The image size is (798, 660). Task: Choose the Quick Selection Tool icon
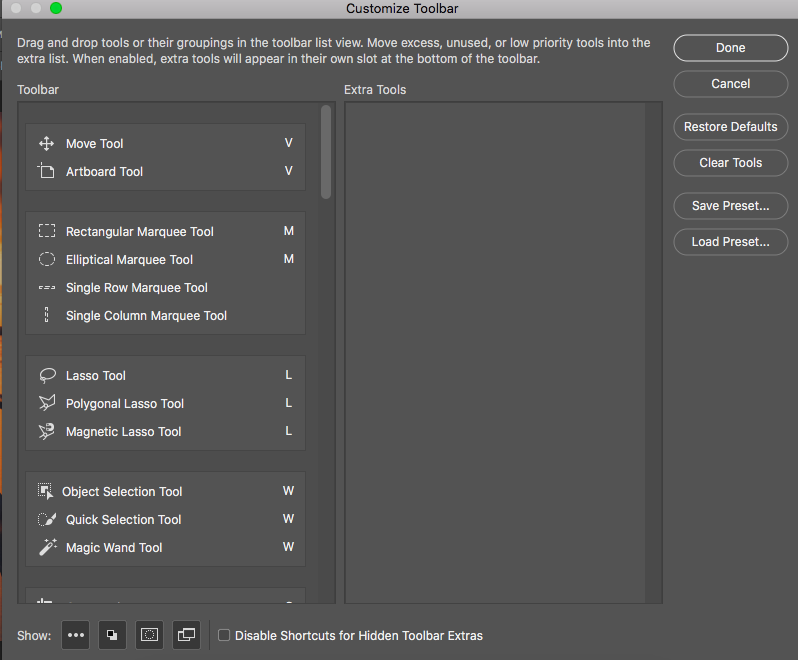point(47,519)
